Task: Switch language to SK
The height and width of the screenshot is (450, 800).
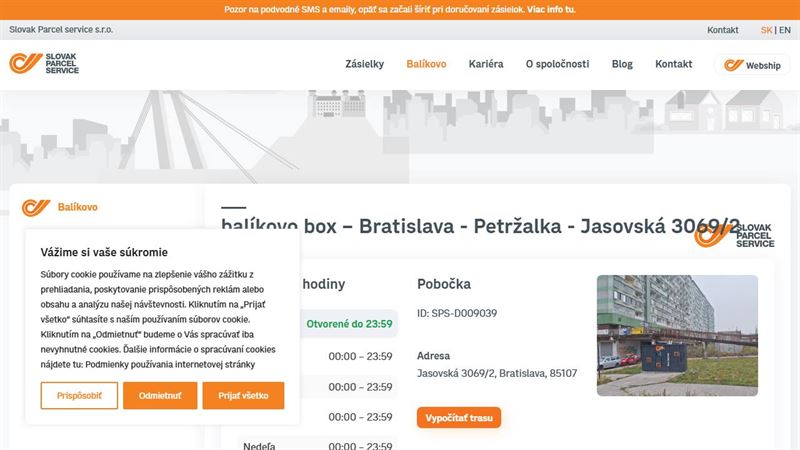Action: tap(766, 30)
